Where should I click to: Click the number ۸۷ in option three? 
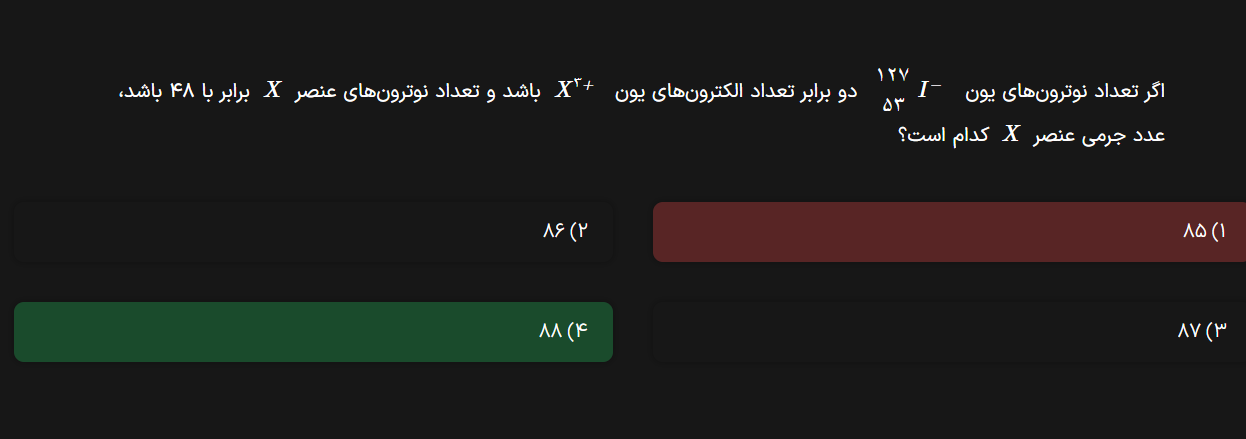click(1187, 331)
